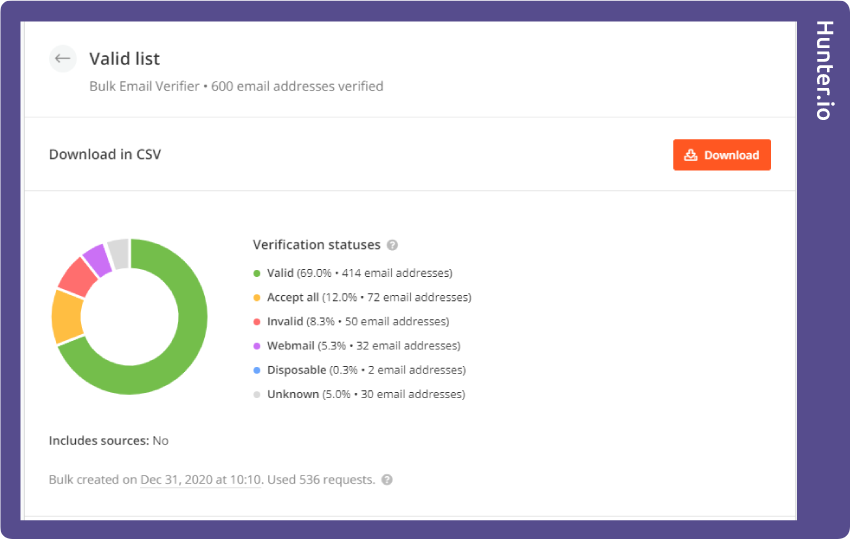Click 'Unknown (5.0% • 30 email addresses)'
Image resolution: width=850 pixels, height=539 pixels.
click(366, 394)
